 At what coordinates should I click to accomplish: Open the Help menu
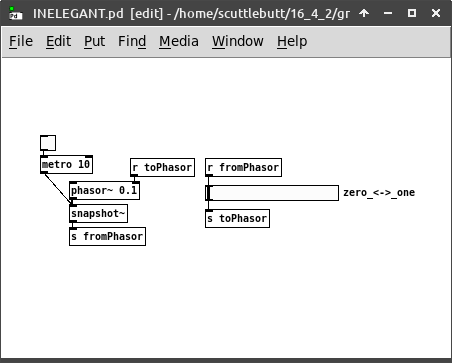(292, 41)
